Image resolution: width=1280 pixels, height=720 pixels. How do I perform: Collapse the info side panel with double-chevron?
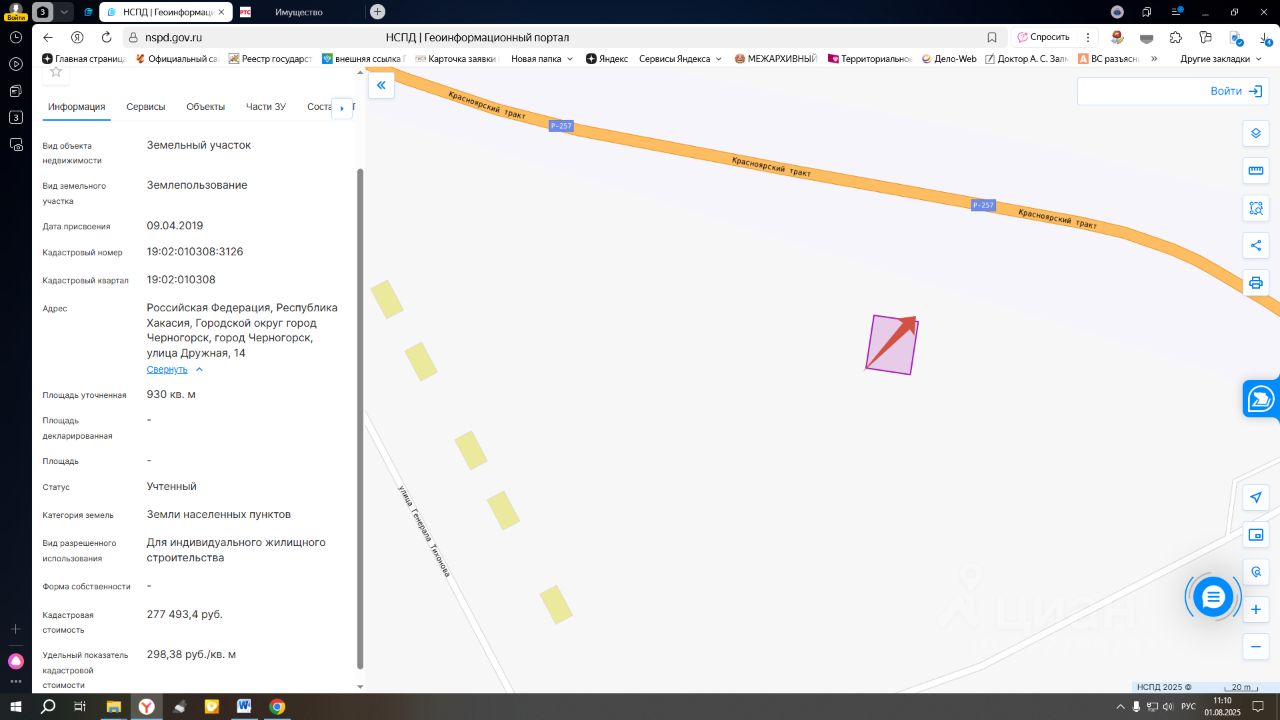381,86
